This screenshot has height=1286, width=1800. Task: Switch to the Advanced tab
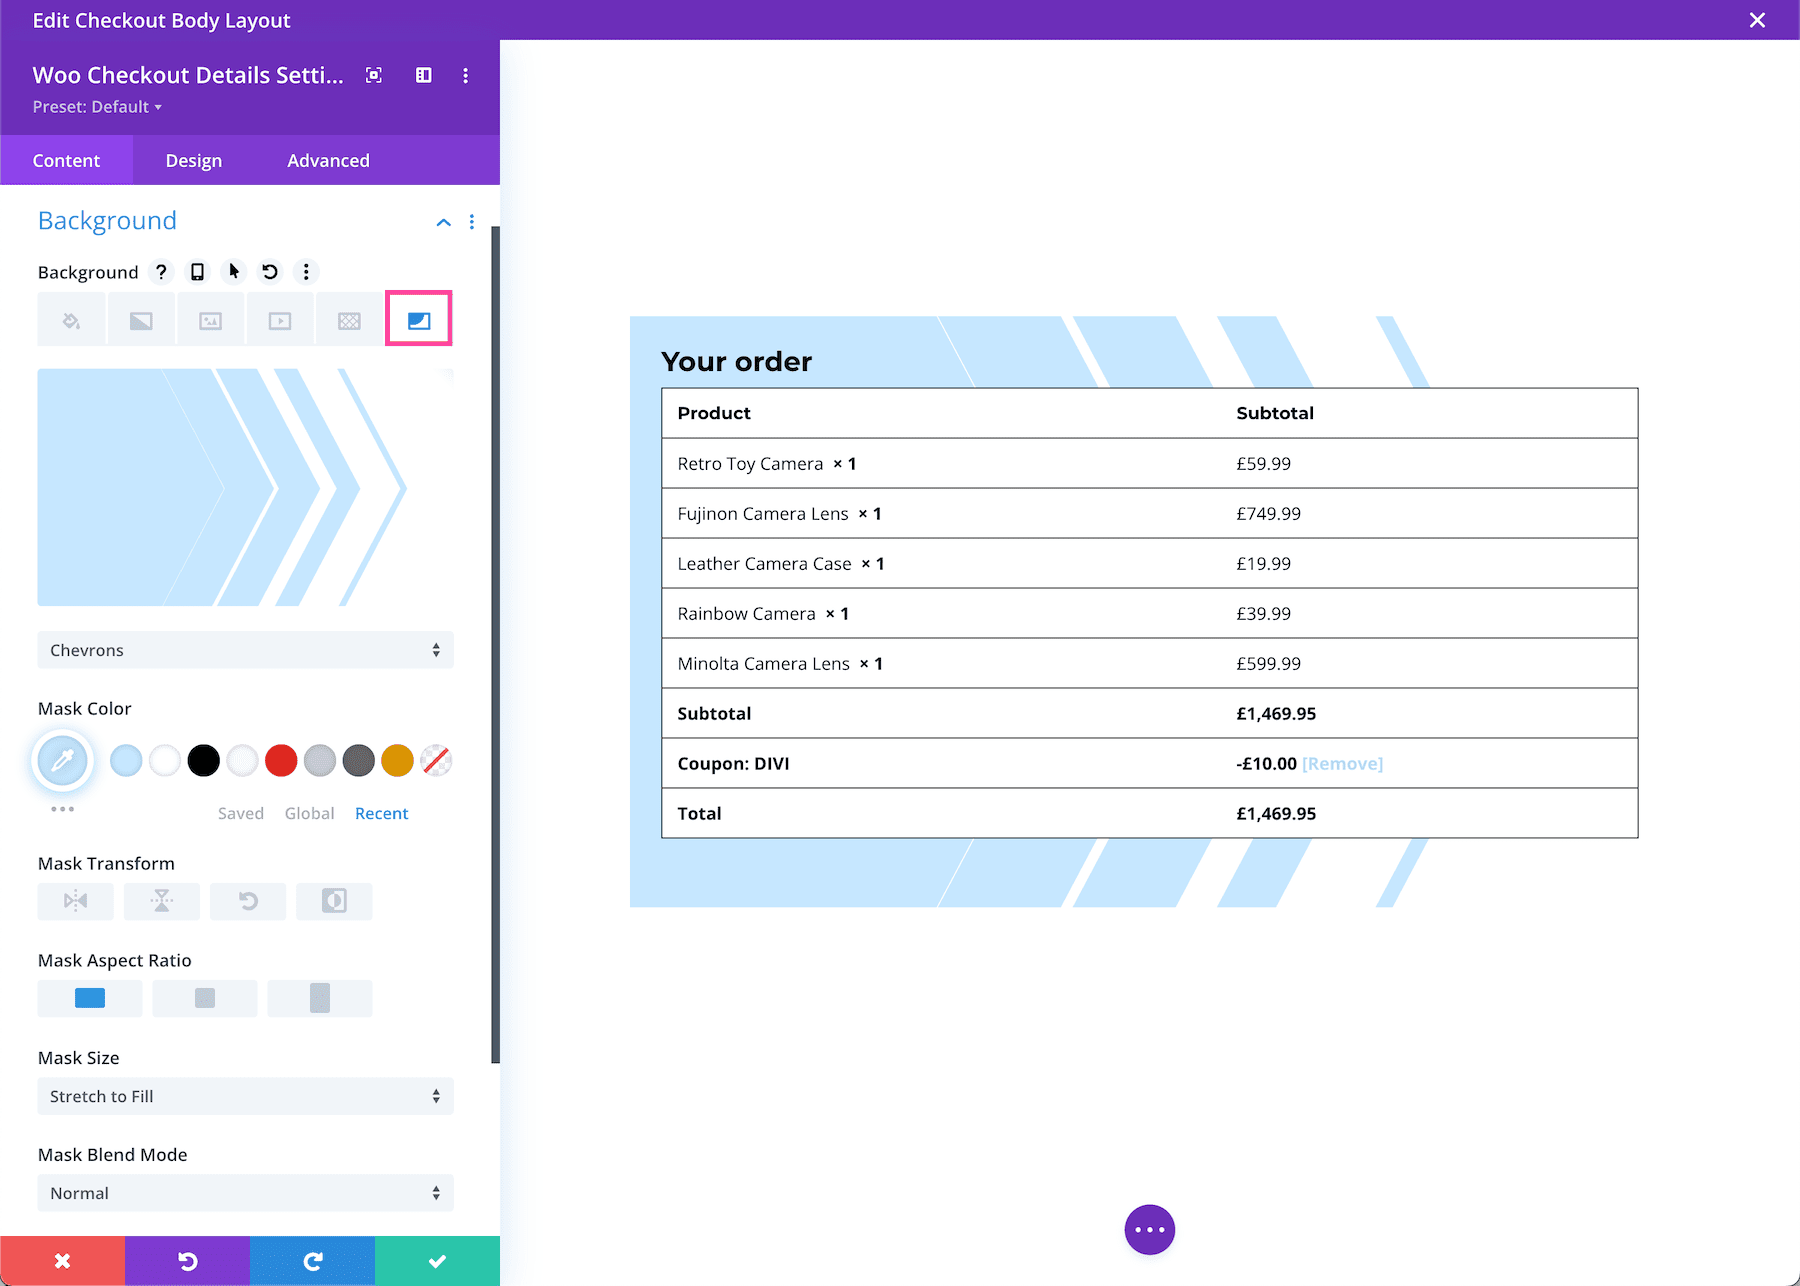pos(327,160)
